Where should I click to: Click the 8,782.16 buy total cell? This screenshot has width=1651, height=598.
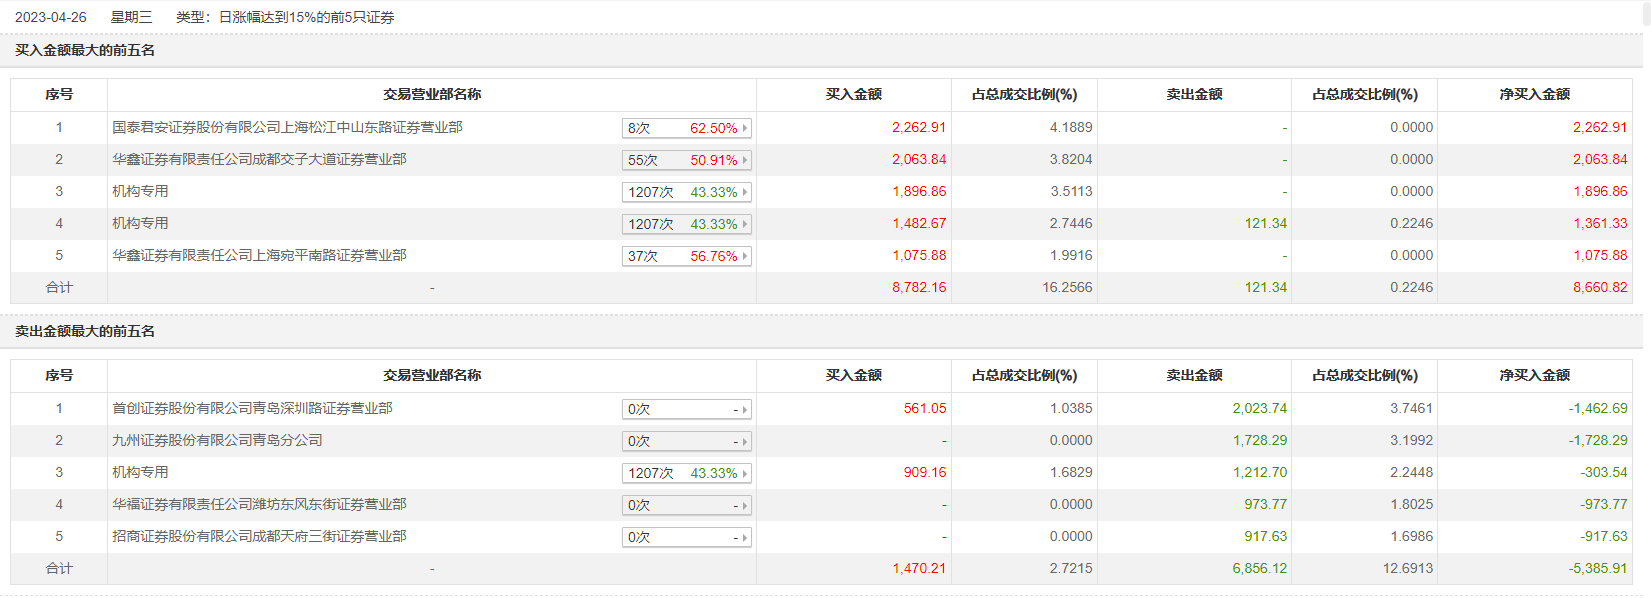919,288
